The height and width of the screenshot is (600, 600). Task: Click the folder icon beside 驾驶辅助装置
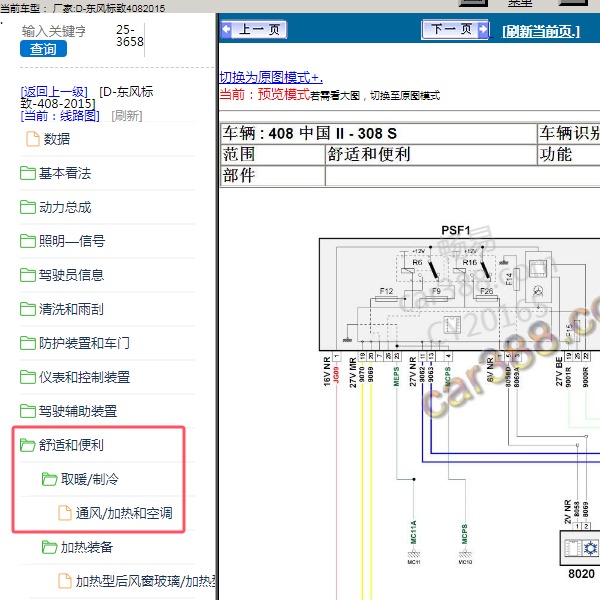point(28,411)
